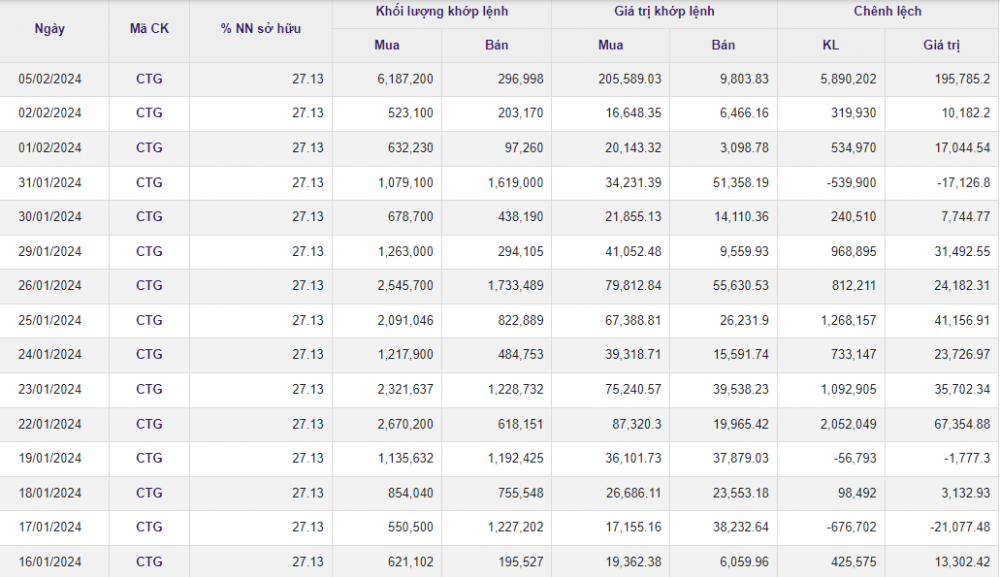Open CTG stock code for 31/01/2024
Viewport: 1000px width, 577px height.
149,182
